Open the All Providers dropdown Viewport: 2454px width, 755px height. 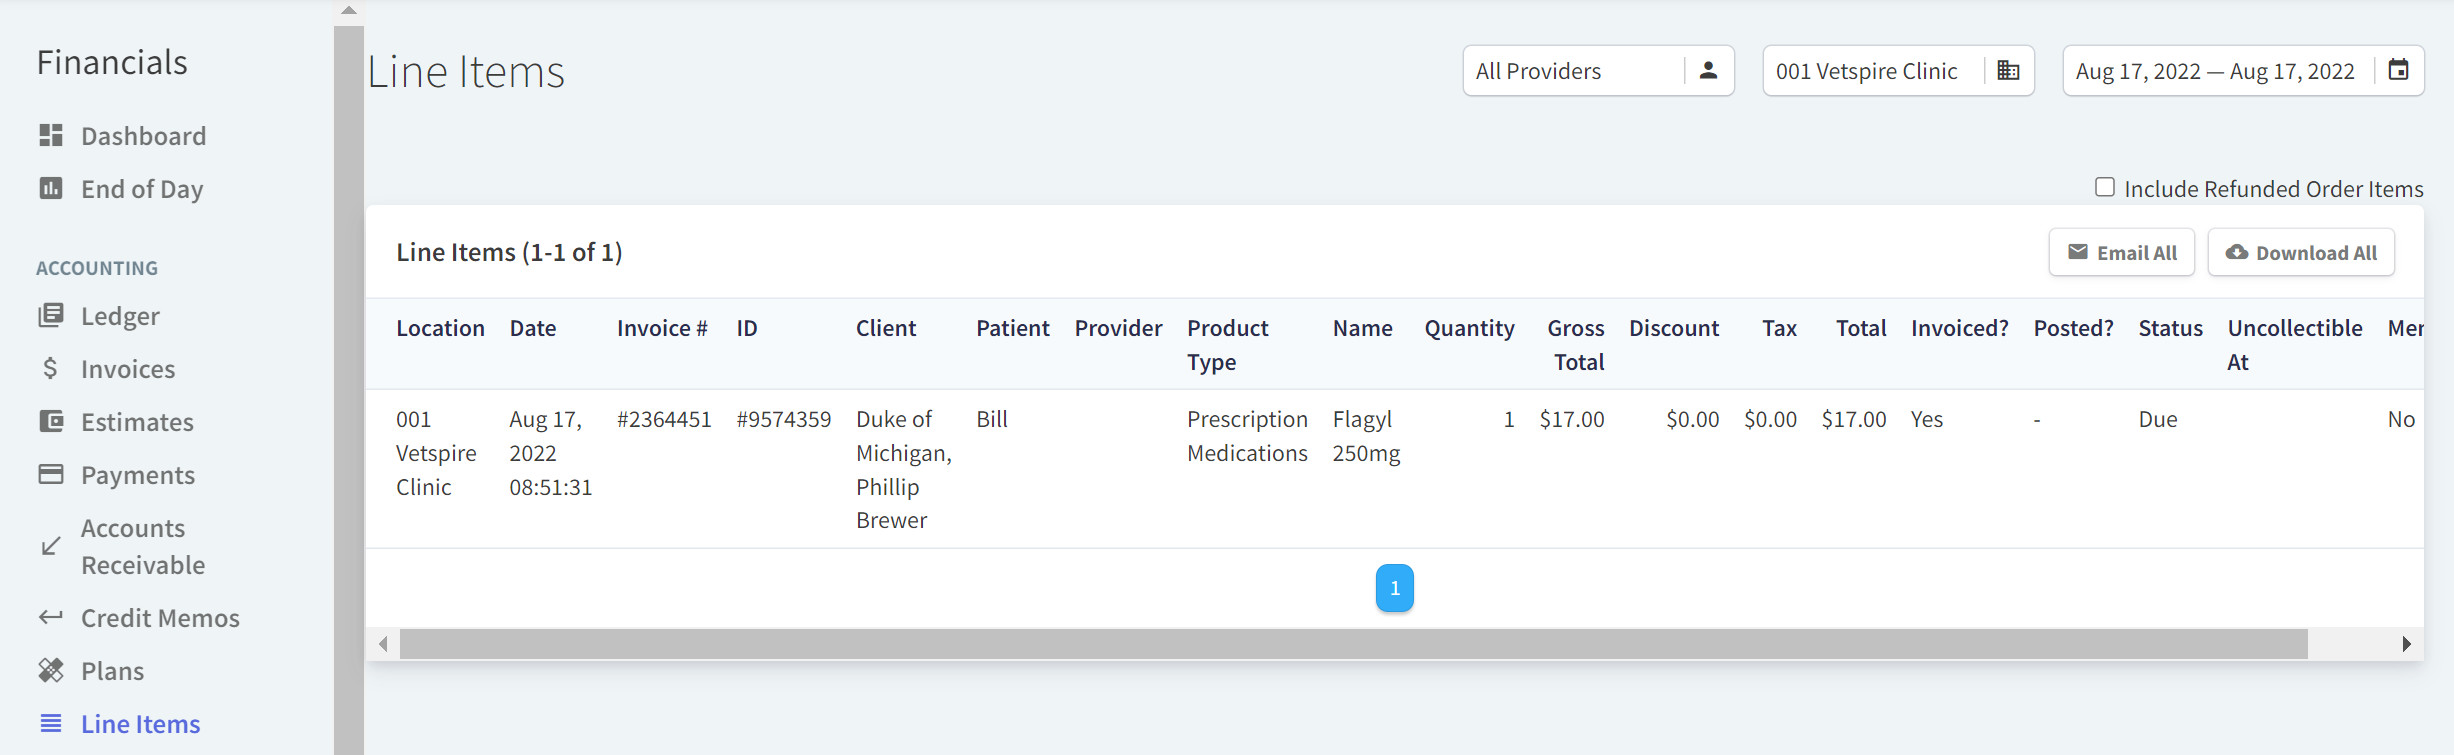pyautogui.click(x=1597, y=71)
